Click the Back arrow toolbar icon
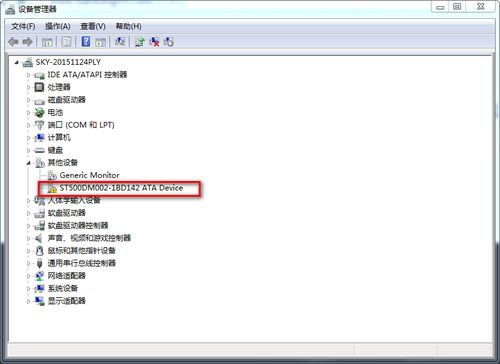Screen dimensions: 500x364 [x=13, y=42]
